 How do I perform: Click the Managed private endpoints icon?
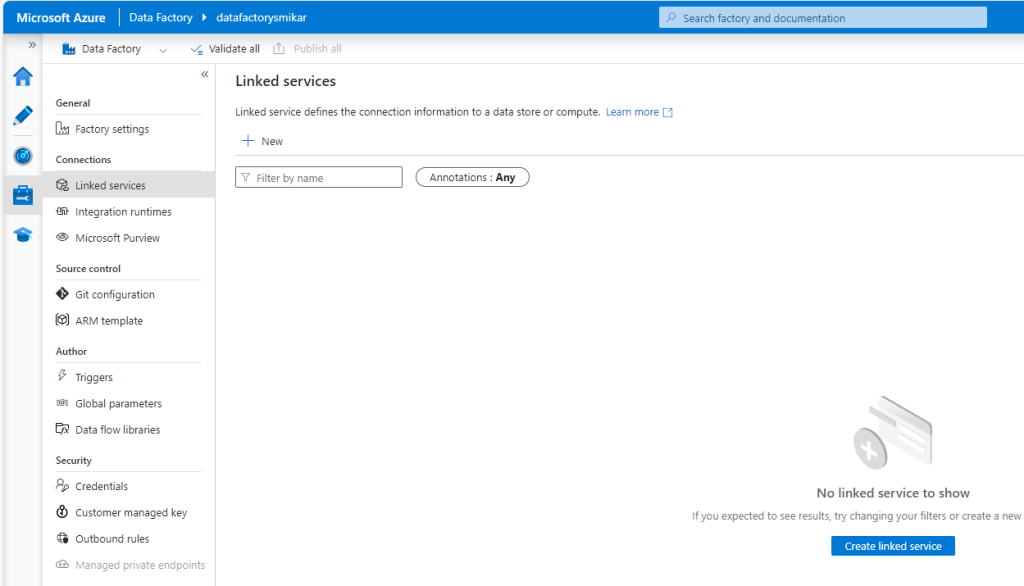[62, 564]
